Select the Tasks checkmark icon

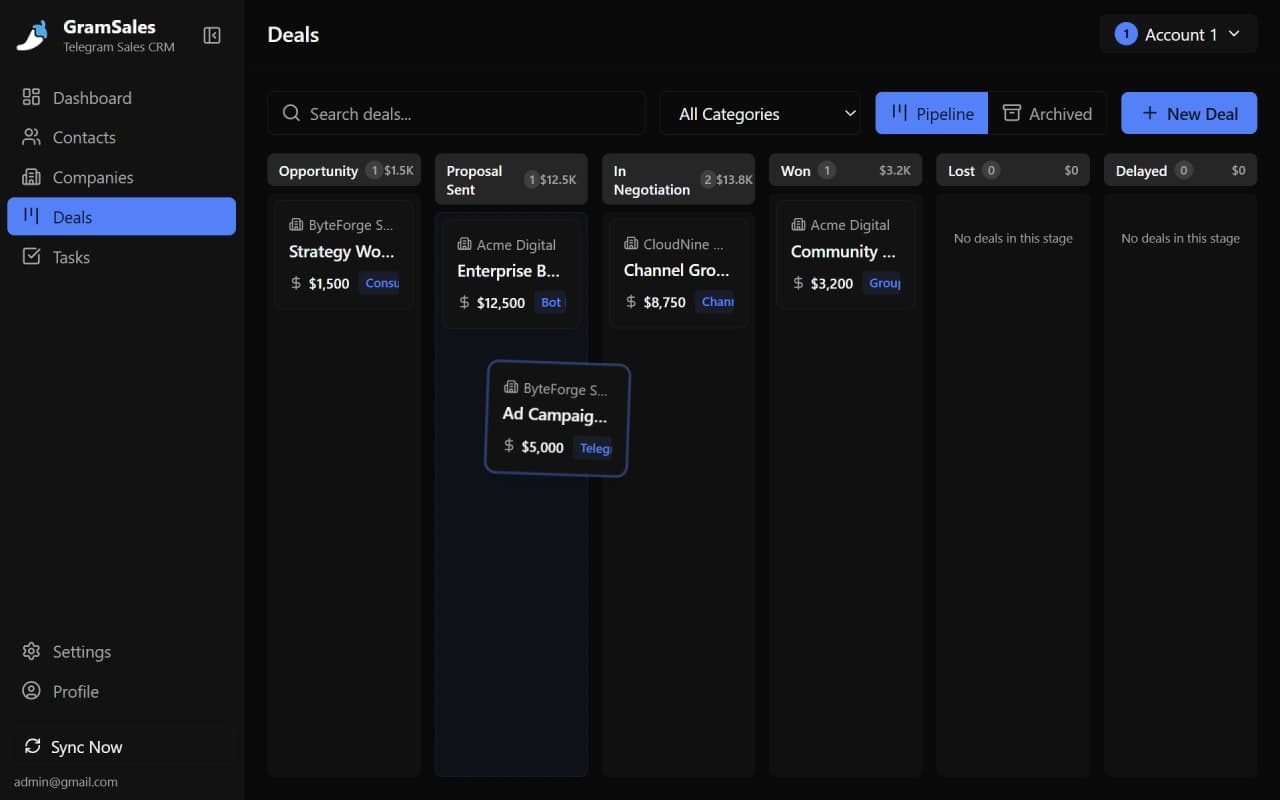32,257
